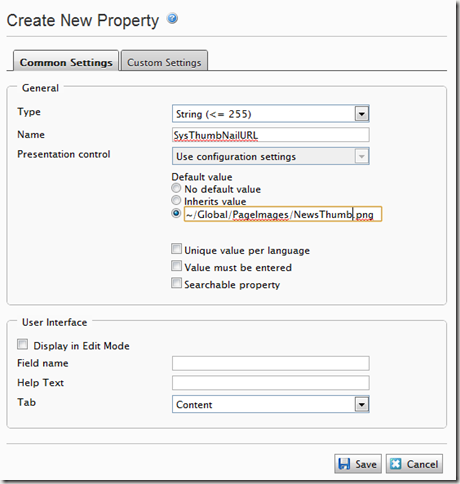Select the Common Settings tab
Image resolution: width=460 pixels, height=484 pixels.
(66, 61)
